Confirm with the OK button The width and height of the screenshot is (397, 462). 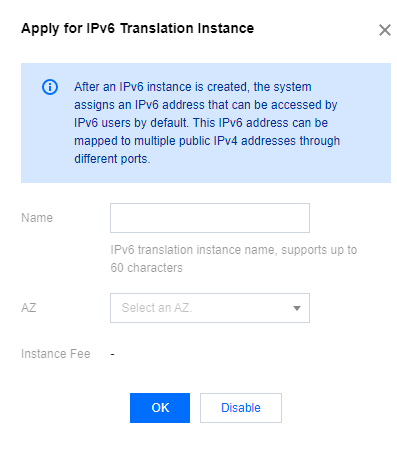(x=160, y=408)
